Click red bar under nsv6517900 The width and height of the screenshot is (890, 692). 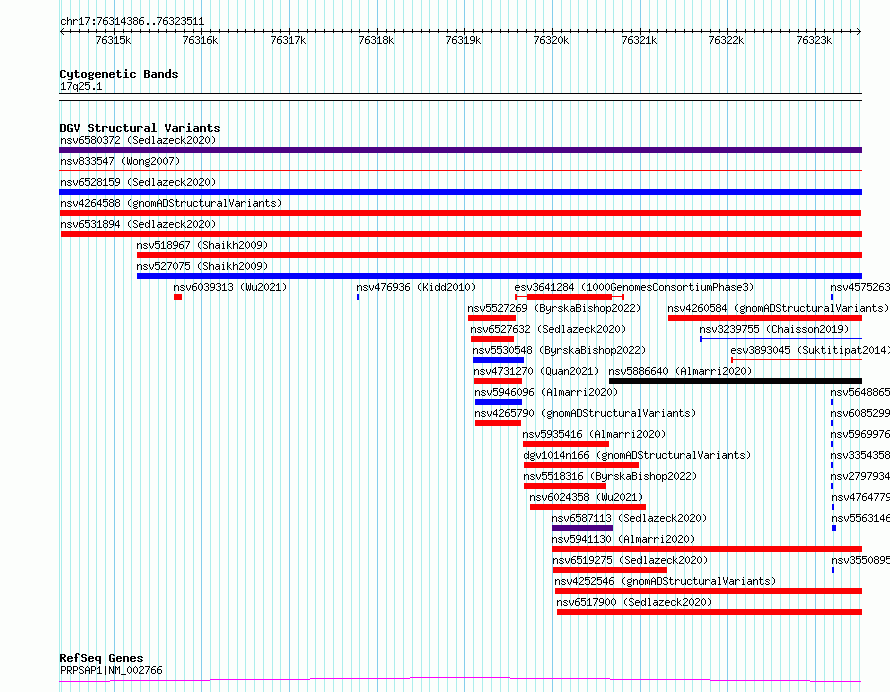click(x=710, y=612)
